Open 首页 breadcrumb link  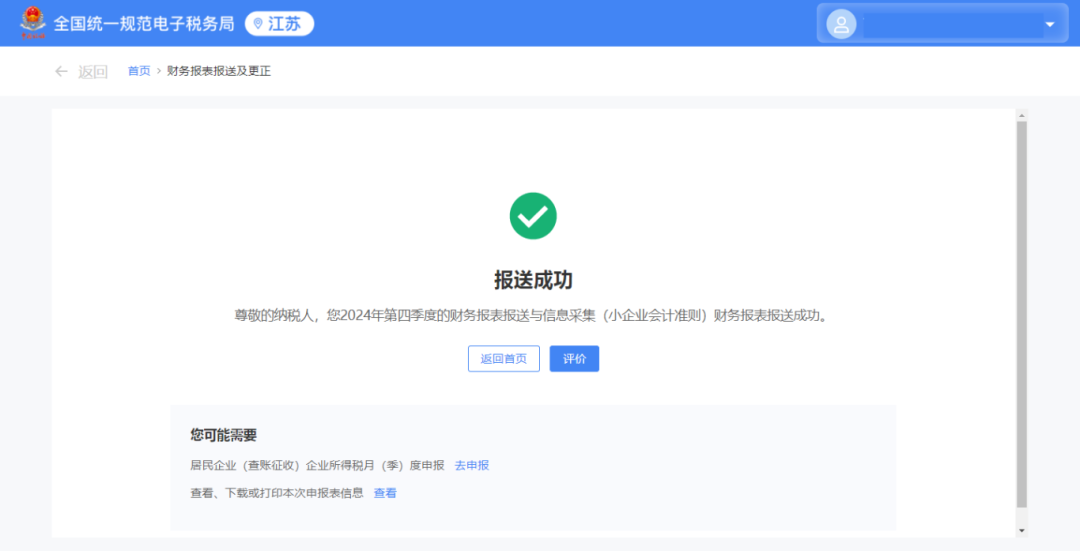(x=139, y=71)
